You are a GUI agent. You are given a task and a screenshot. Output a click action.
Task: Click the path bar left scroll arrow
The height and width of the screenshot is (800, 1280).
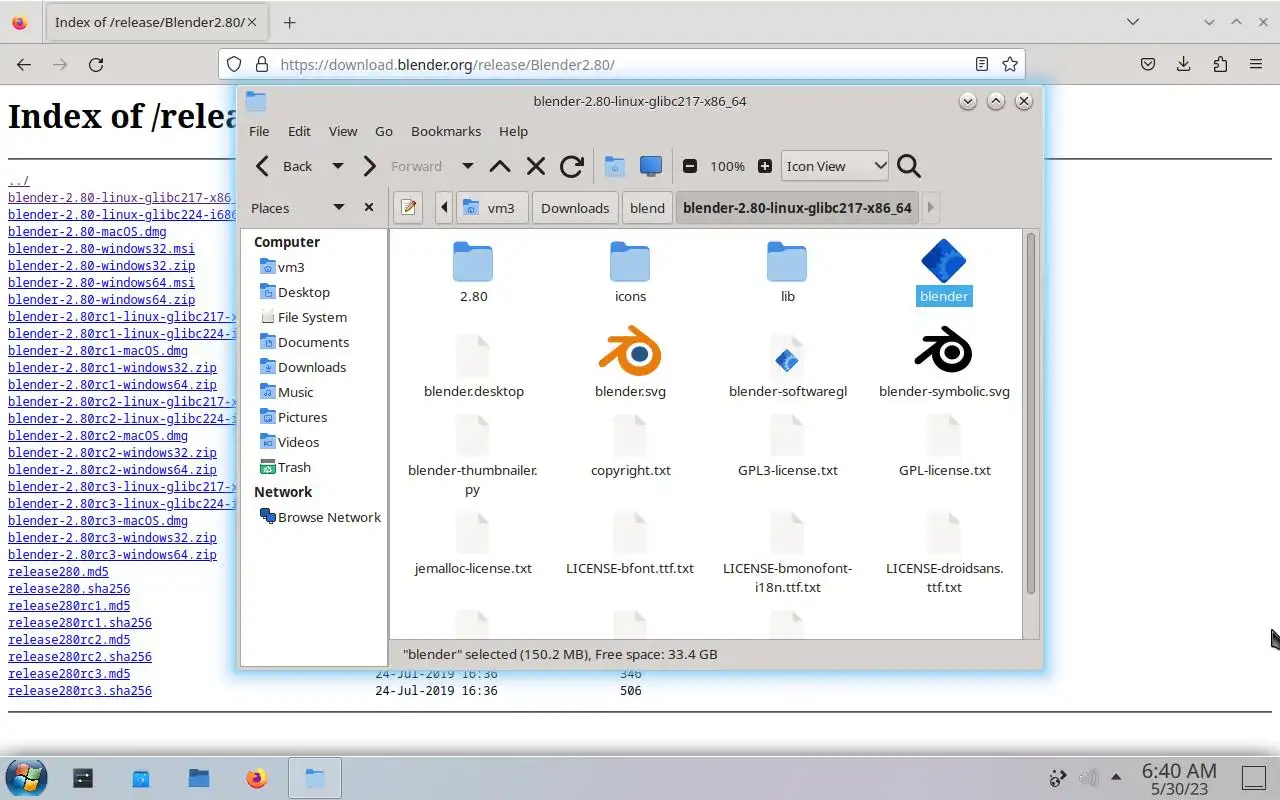[x=444, y=207]
